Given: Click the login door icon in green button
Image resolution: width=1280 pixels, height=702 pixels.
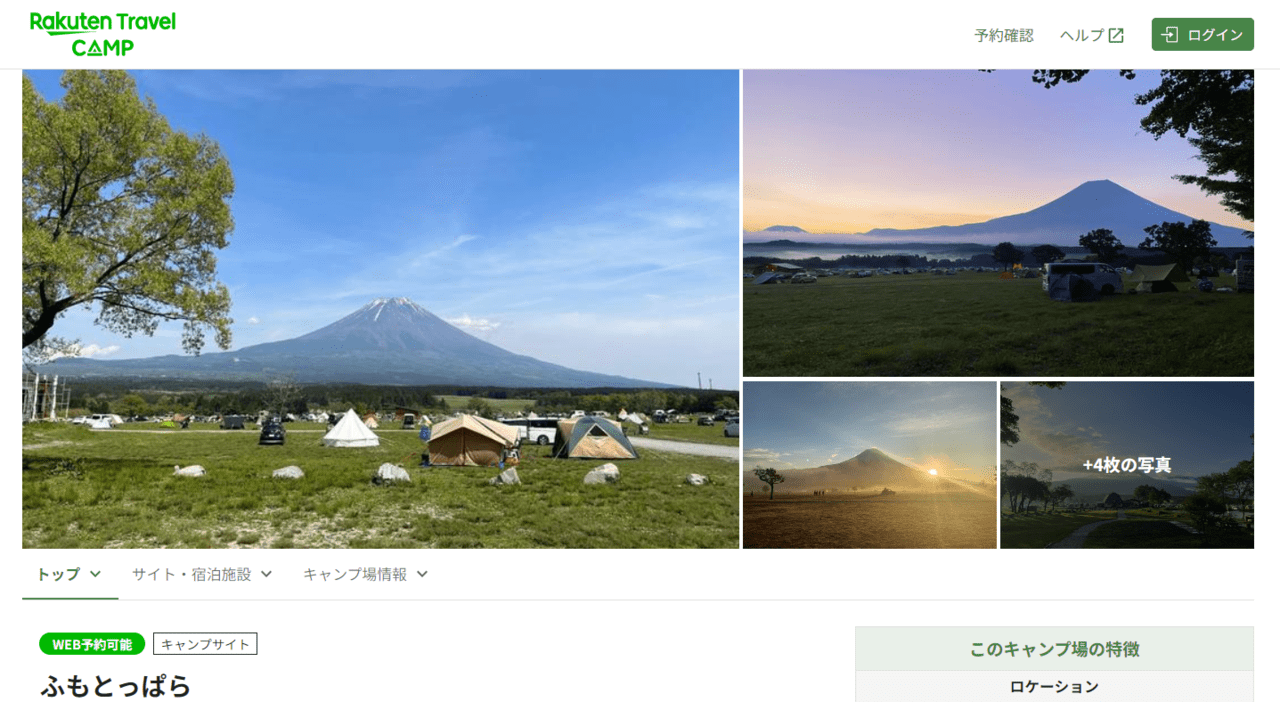Looking at the screenshot, I should tap(1170, 35).
